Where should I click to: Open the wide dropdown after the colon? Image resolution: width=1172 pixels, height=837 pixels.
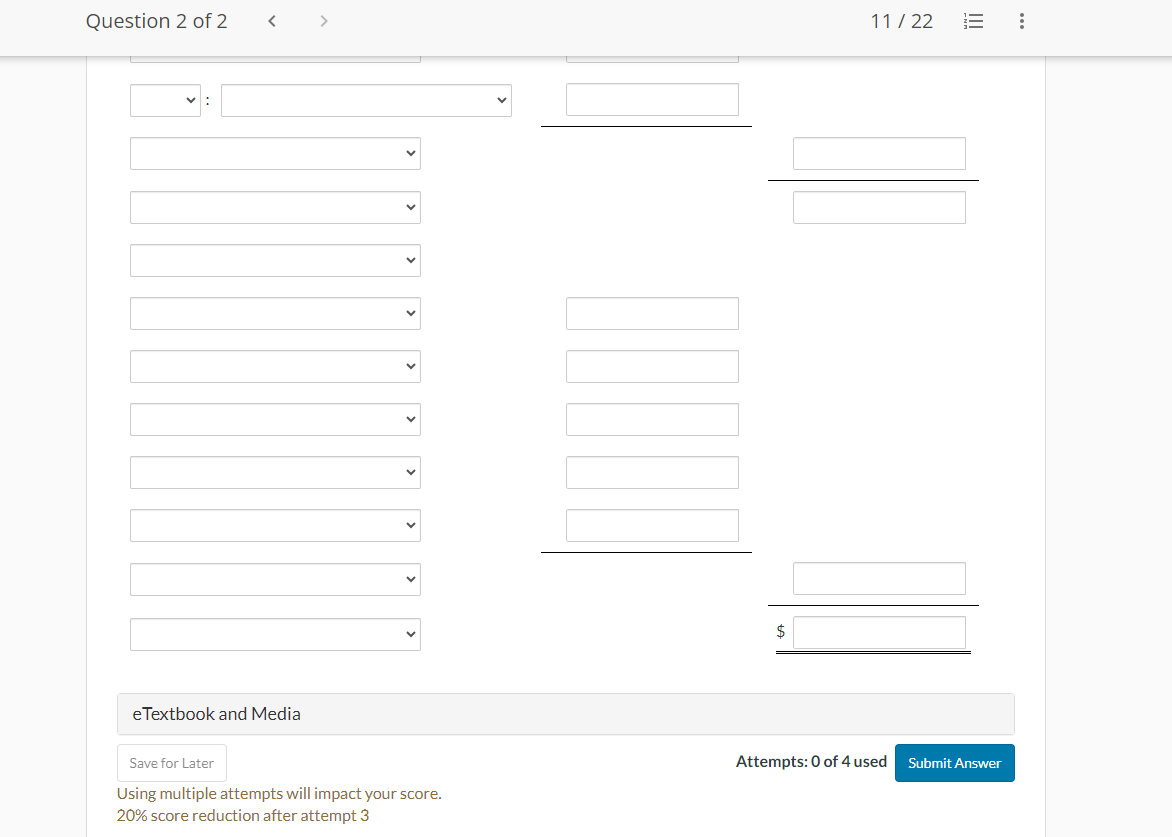(366, 100)
